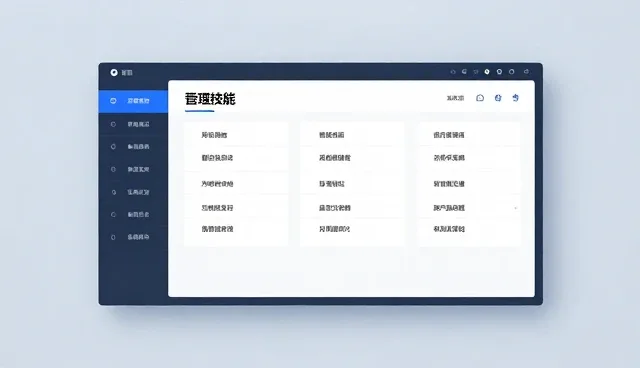Open the first row in the right card
This screenshot has height=368, width=640.
469,135
